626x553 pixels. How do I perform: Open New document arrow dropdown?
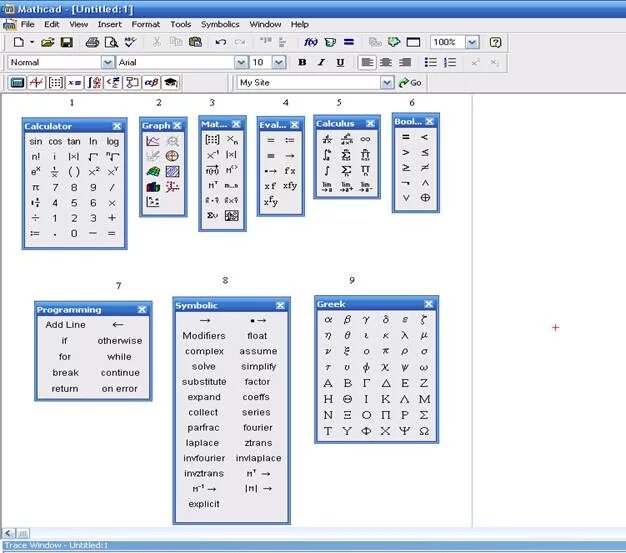click(x=32, y=42)
